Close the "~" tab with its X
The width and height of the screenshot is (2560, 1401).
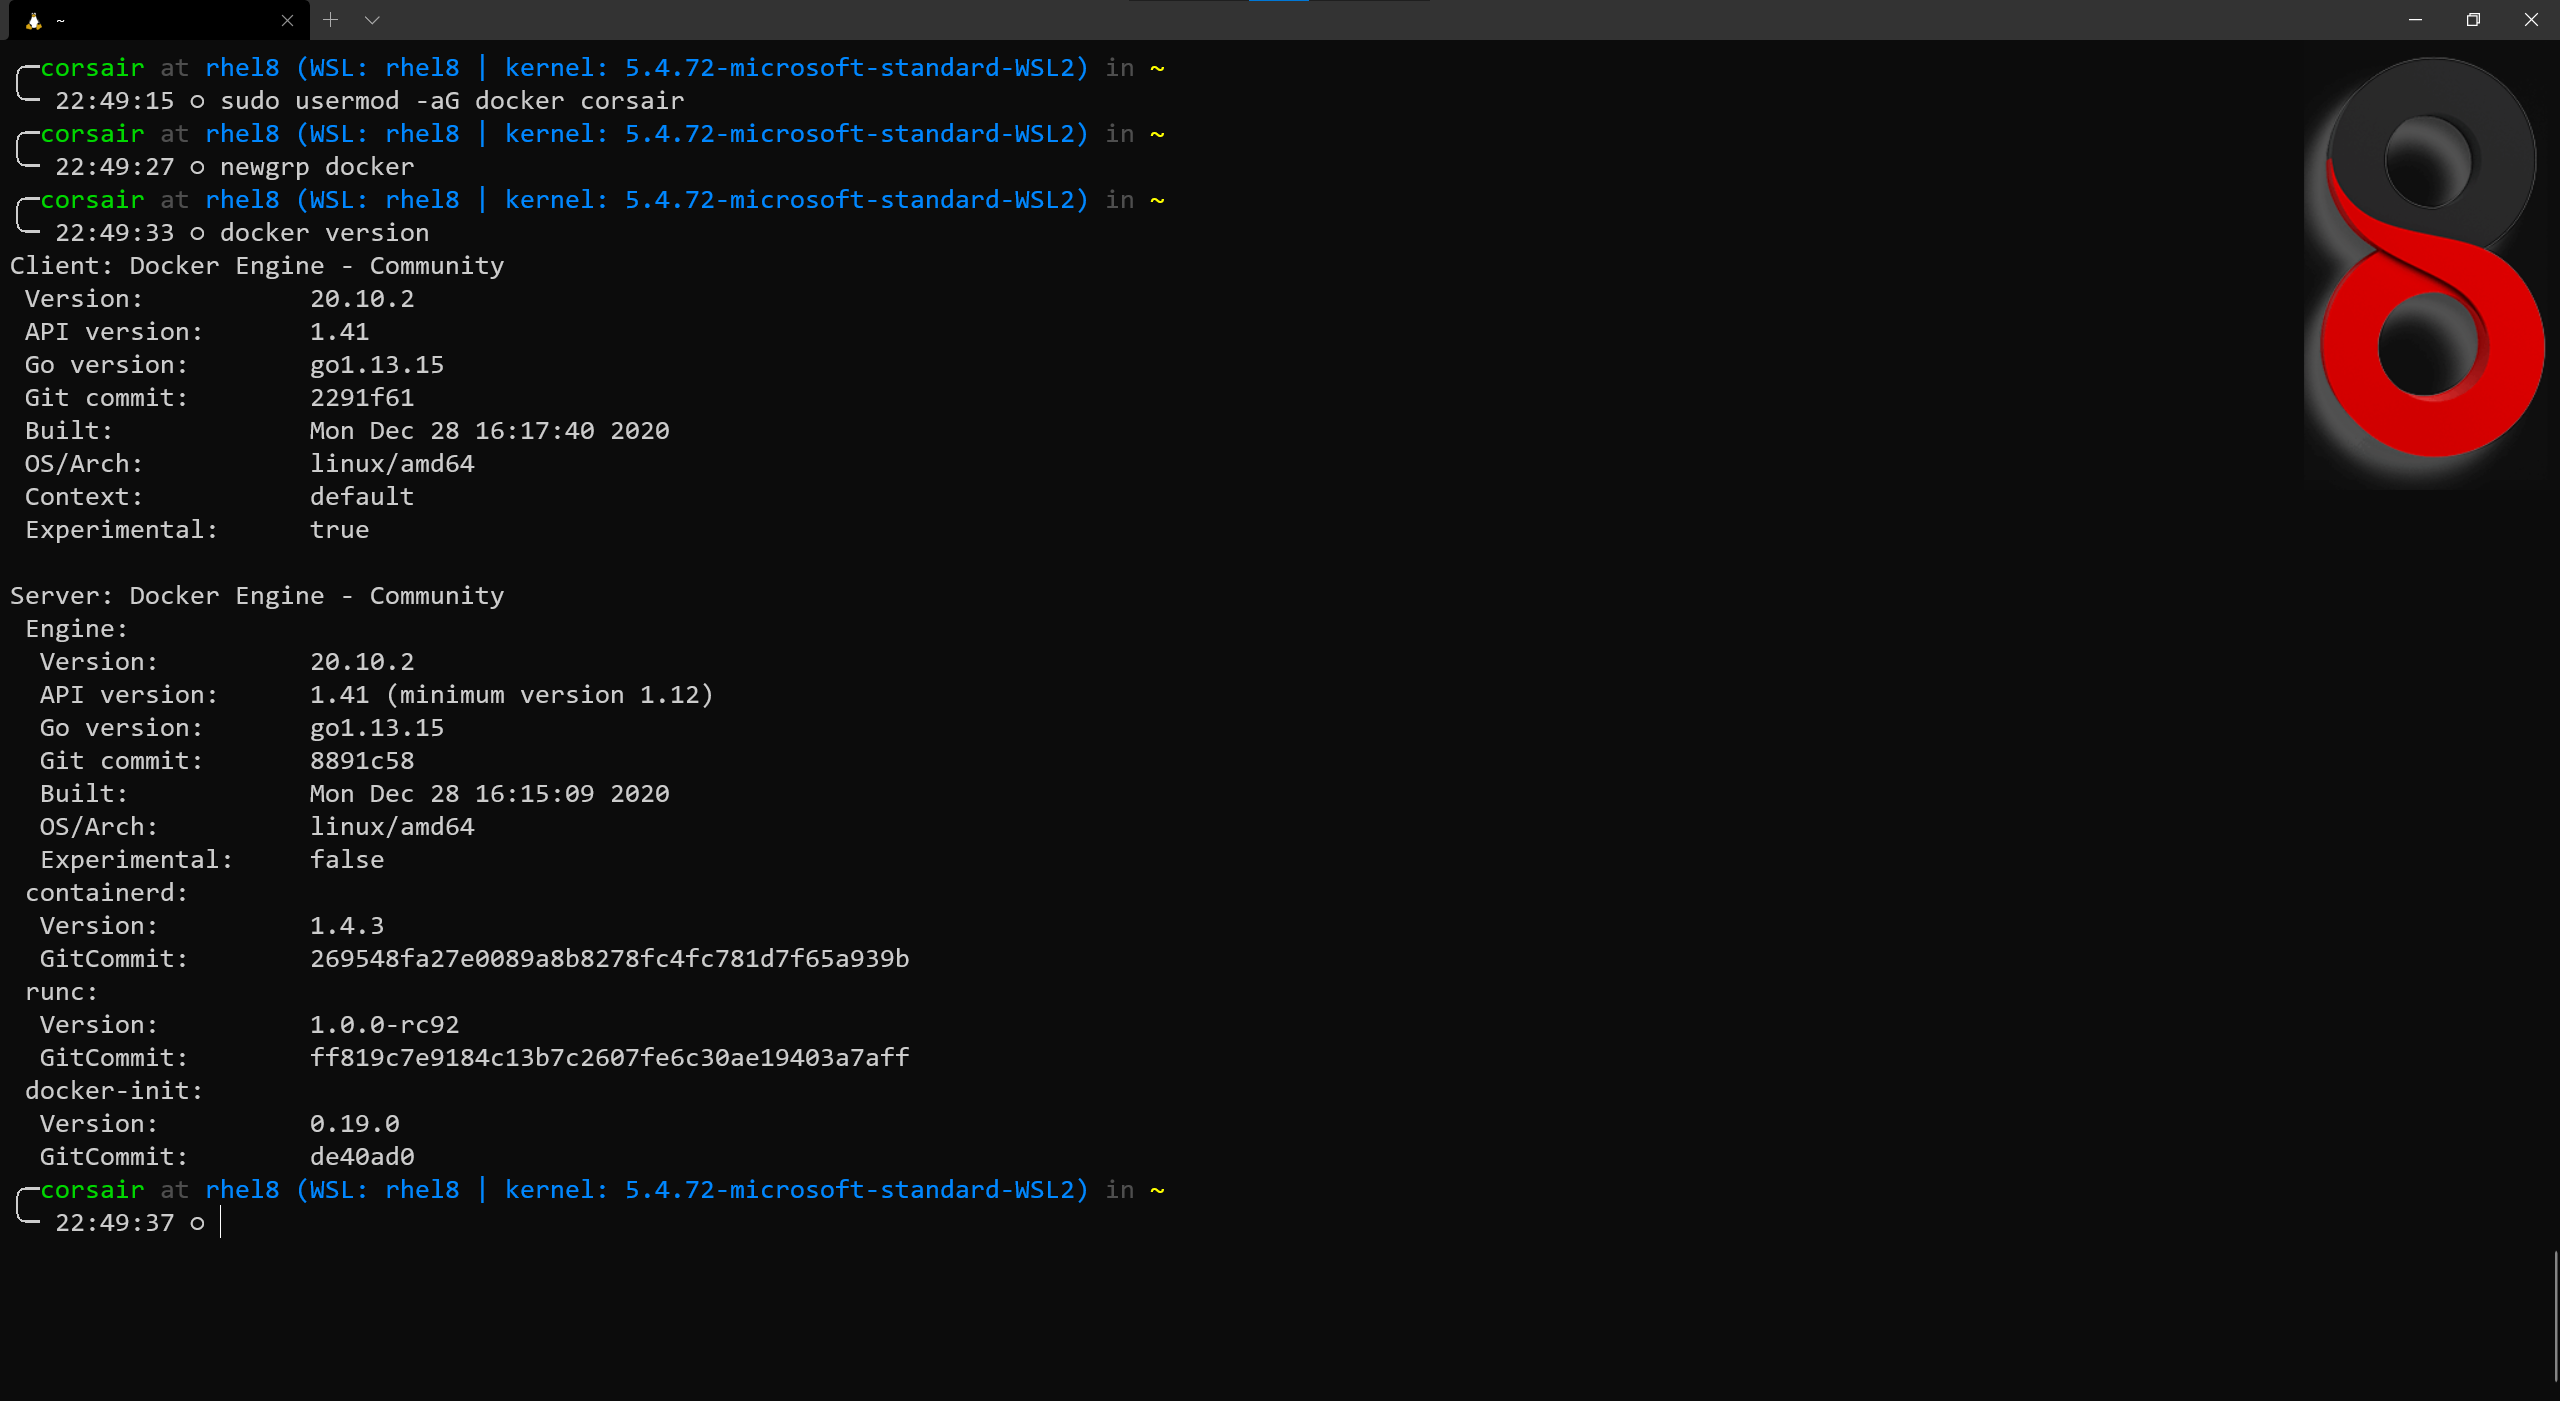(287, 20)
